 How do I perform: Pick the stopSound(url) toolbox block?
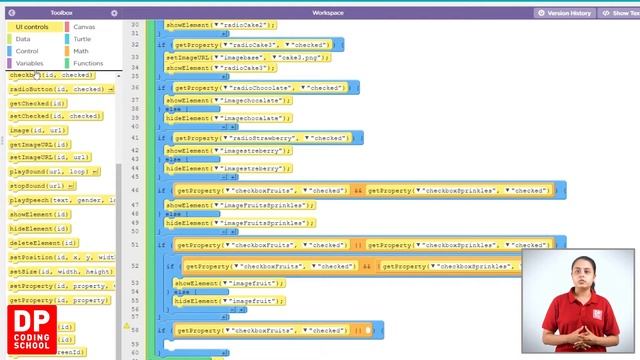(x=42, y=186)
